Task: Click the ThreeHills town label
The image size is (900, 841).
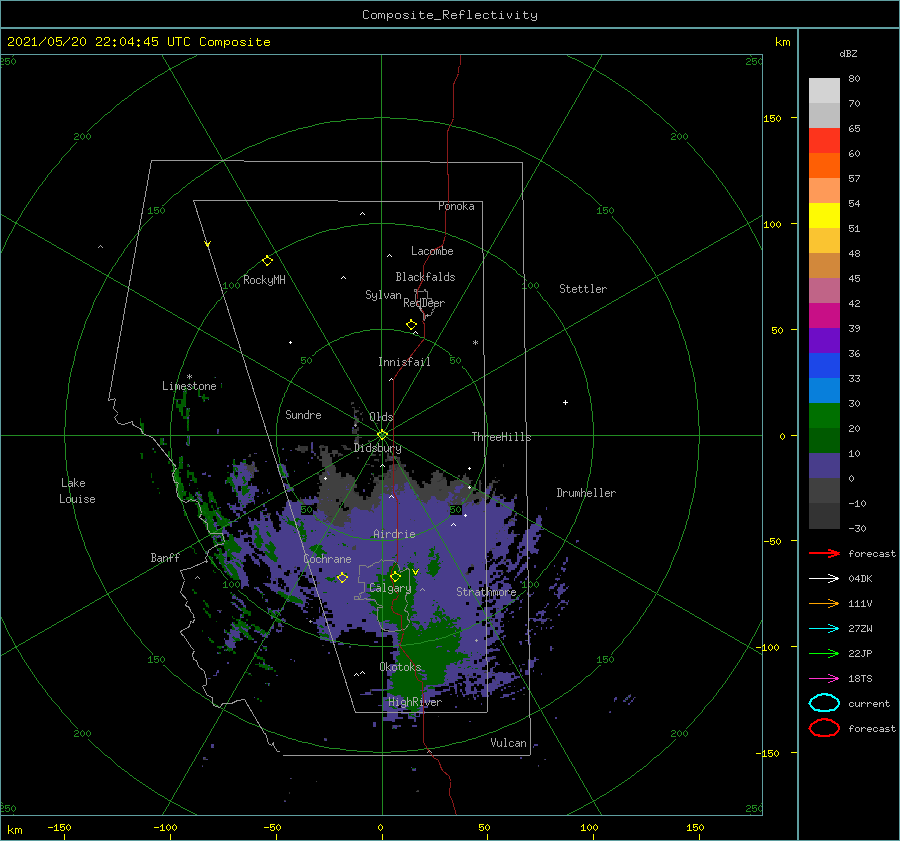Action: pyautogui.click(x=501, y=437)
